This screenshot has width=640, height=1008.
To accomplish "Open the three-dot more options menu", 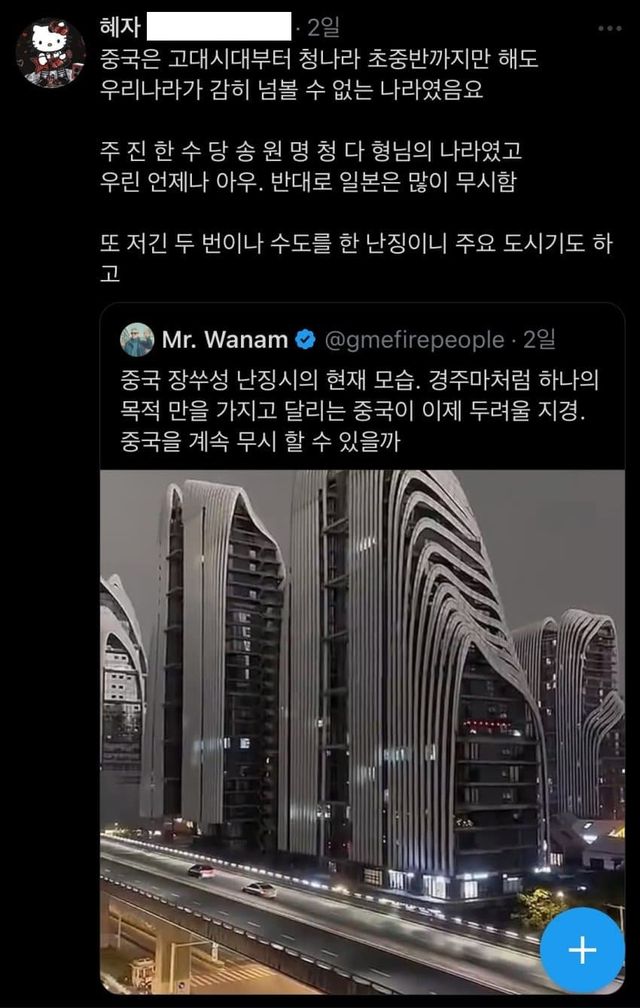I will 609,29.
